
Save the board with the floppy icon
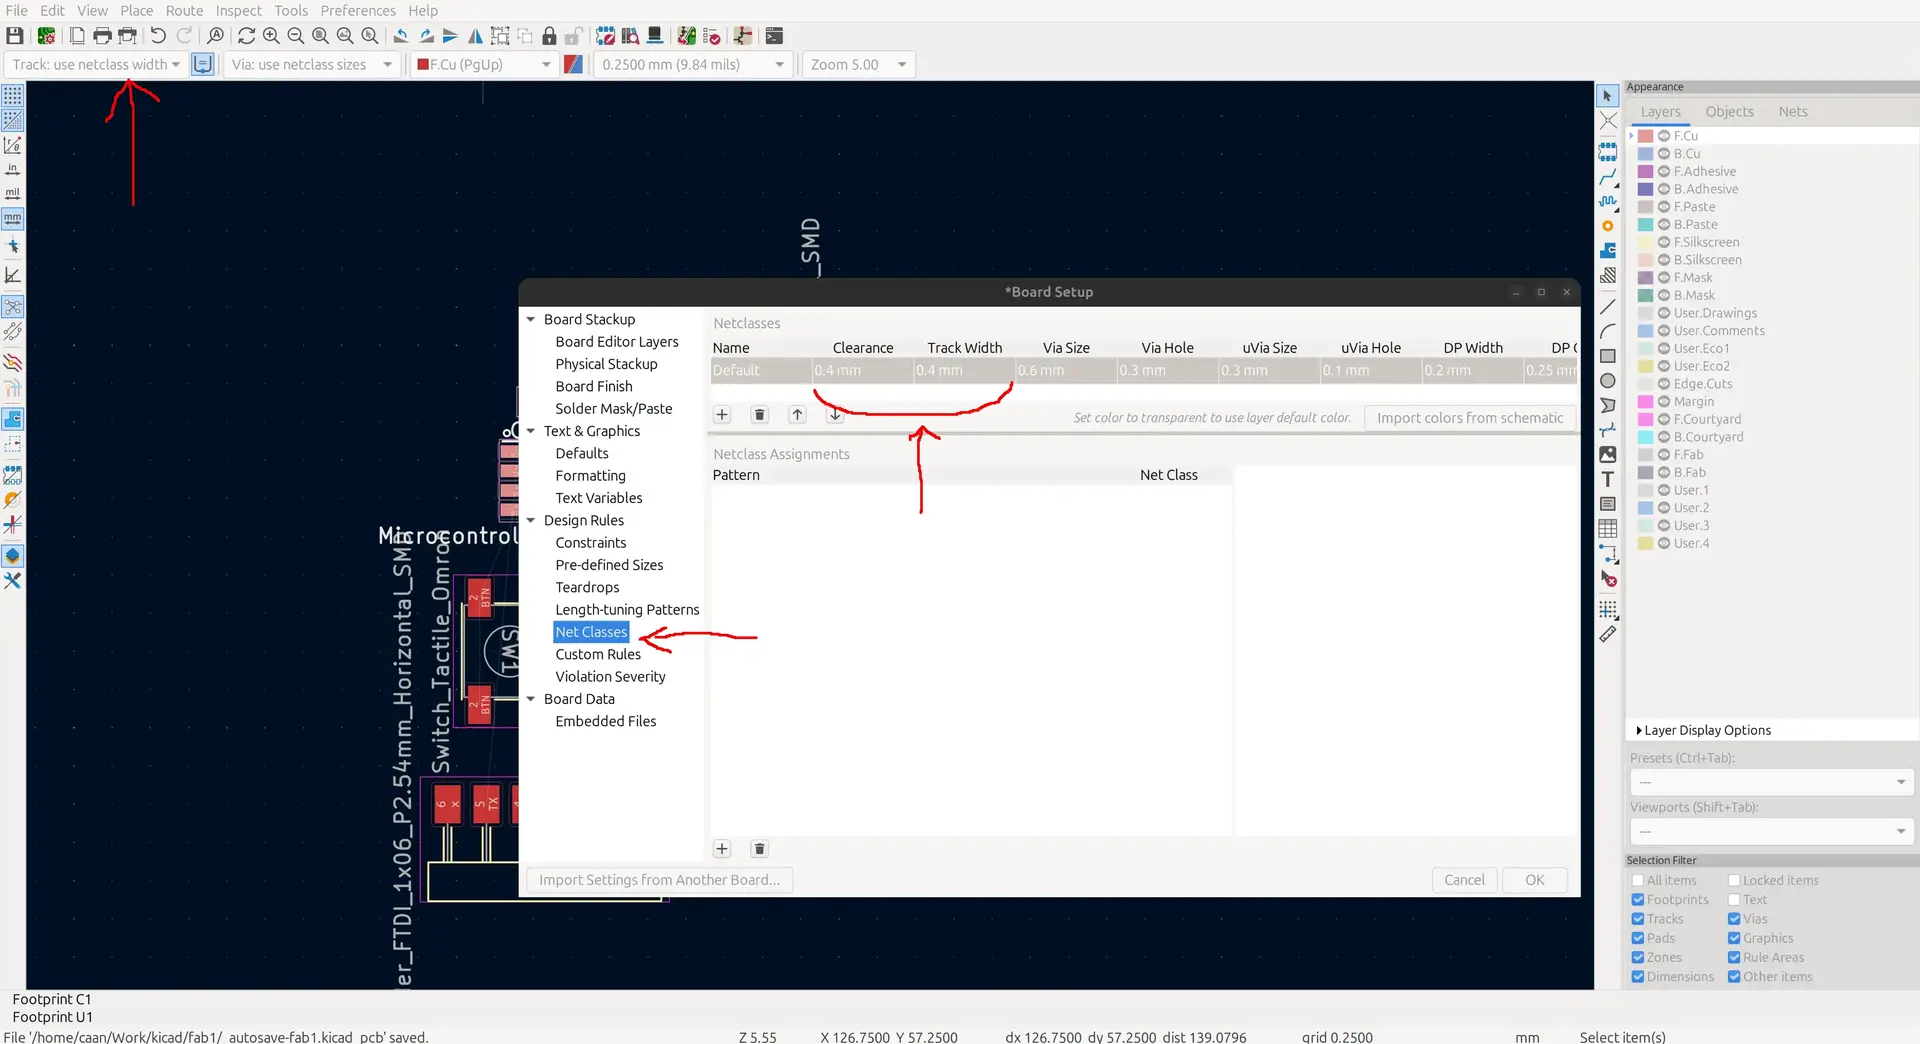click(x=15, y=36)
